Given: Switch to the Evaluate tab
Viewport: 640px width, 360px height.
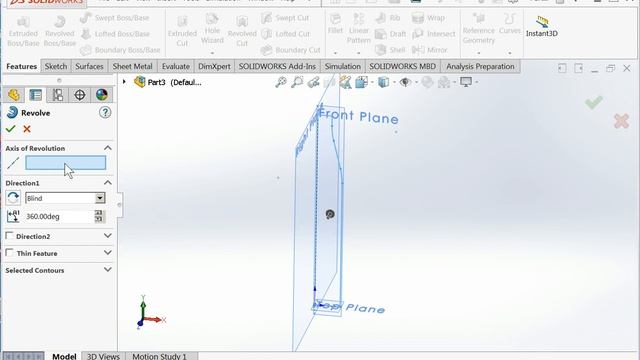Looking at the screenshot, I should coord(176,66).
